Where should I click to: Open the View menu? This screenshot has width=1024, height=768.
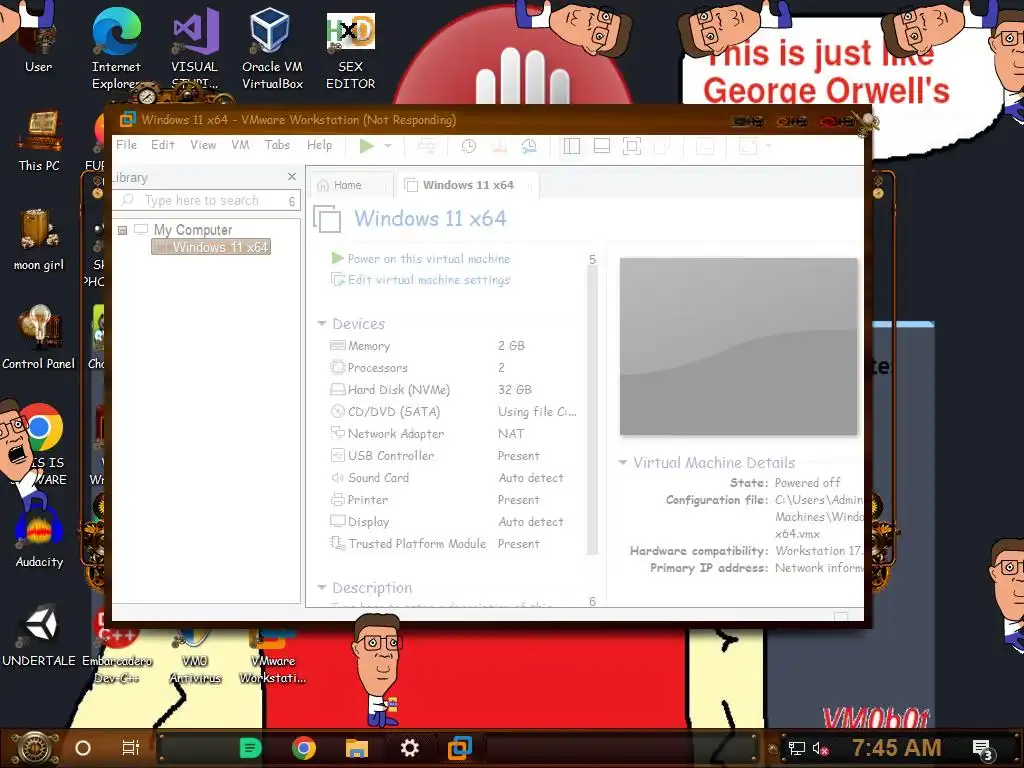pyautogui.click(x=203, y=145)
